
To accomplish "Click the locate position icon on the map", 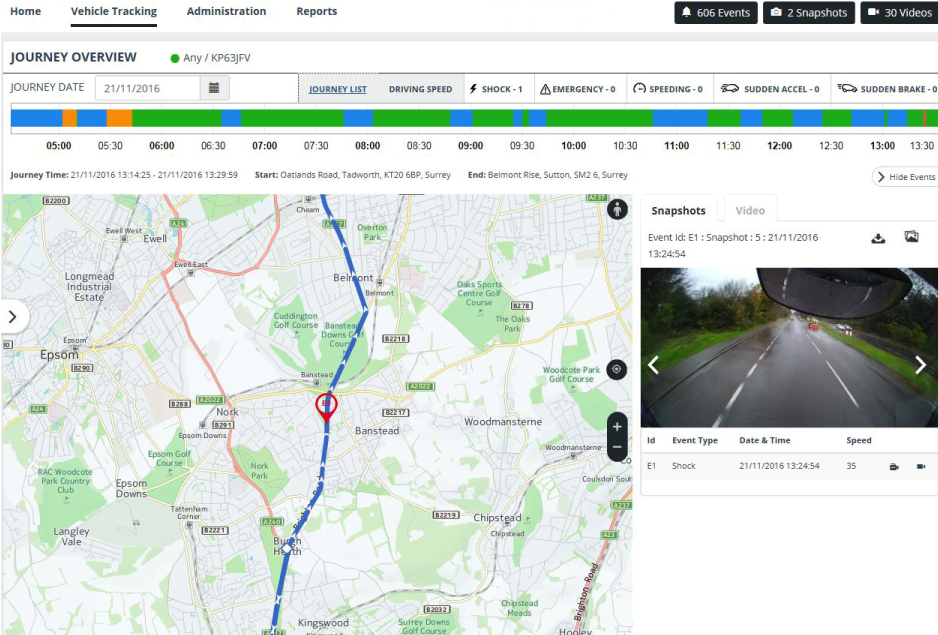I will [617, 369].
